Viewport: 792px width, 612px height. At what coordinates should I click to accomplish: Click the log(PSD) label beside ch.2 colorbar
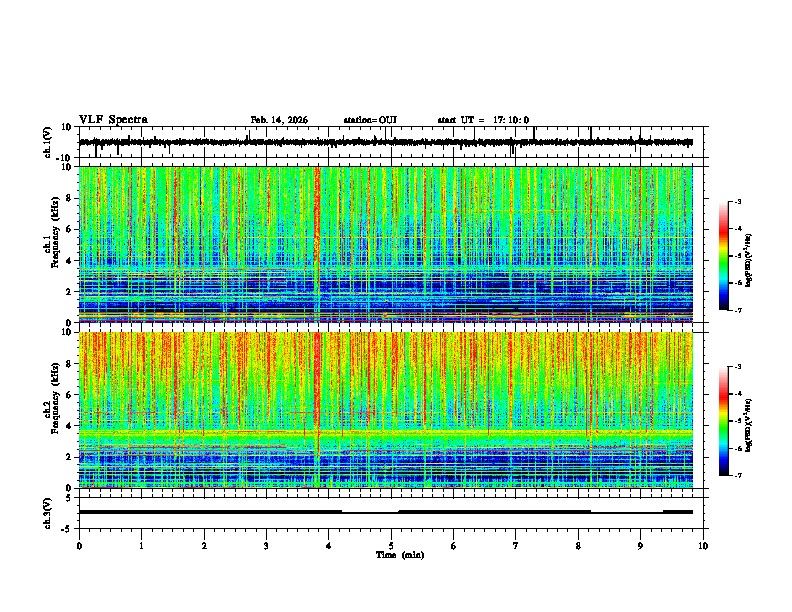point(748,425)
